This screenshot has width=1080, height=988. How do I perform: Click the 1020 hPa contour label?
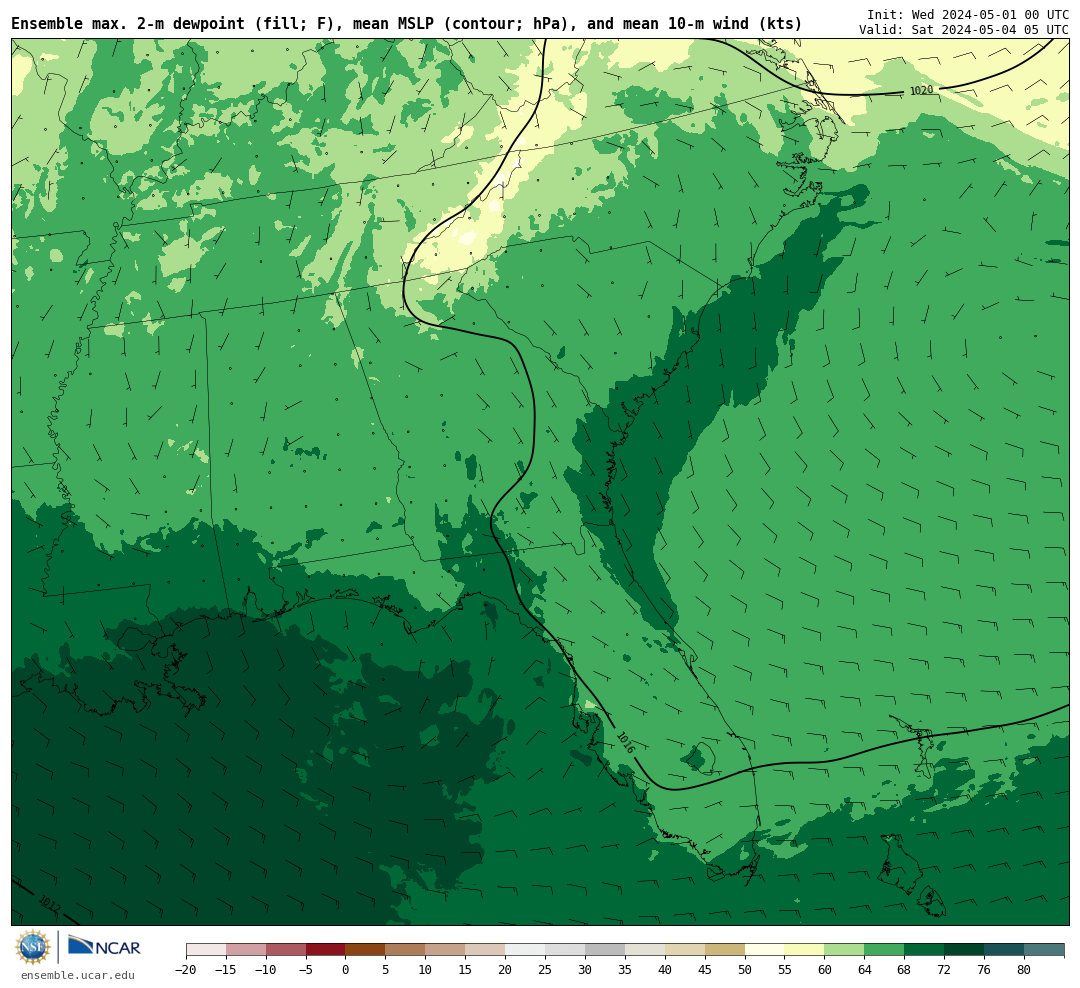coord(921,90)
